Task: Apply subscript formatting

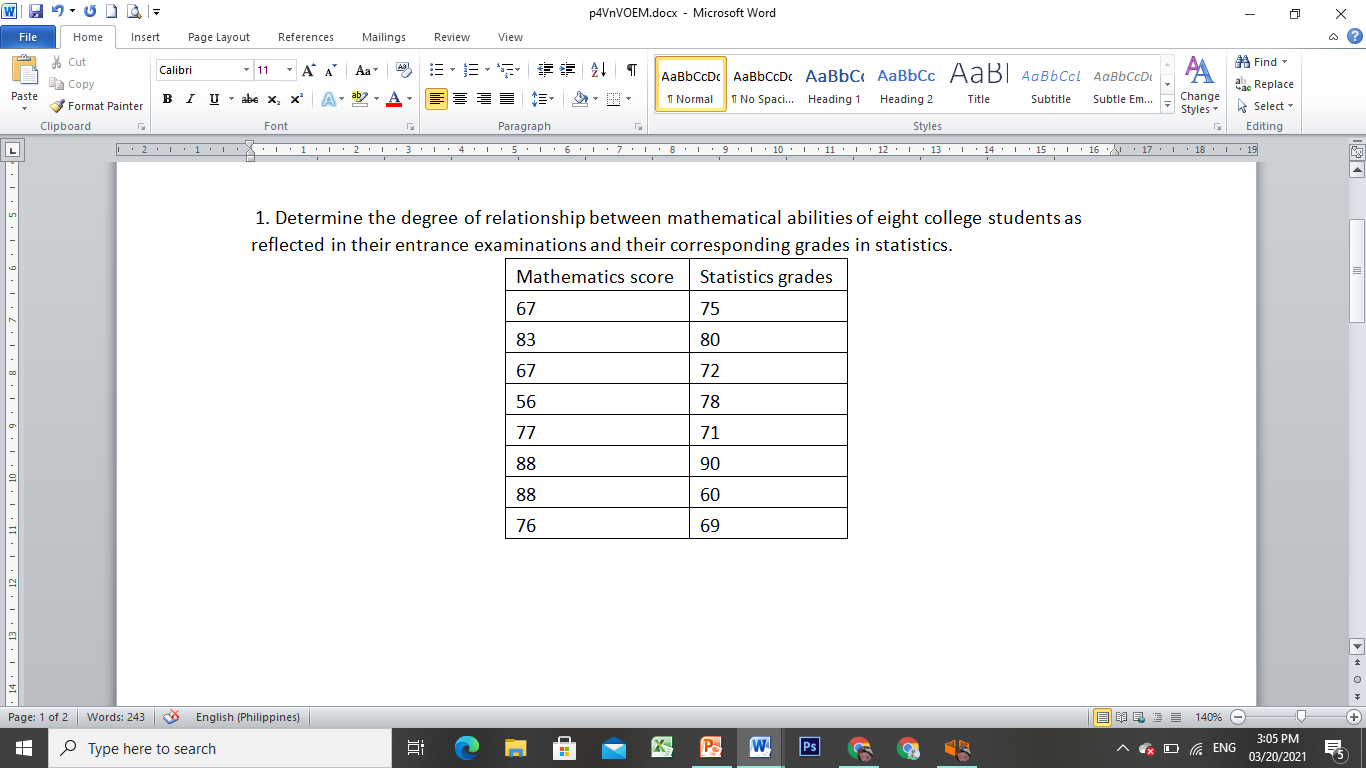Action: coord(274,99)
